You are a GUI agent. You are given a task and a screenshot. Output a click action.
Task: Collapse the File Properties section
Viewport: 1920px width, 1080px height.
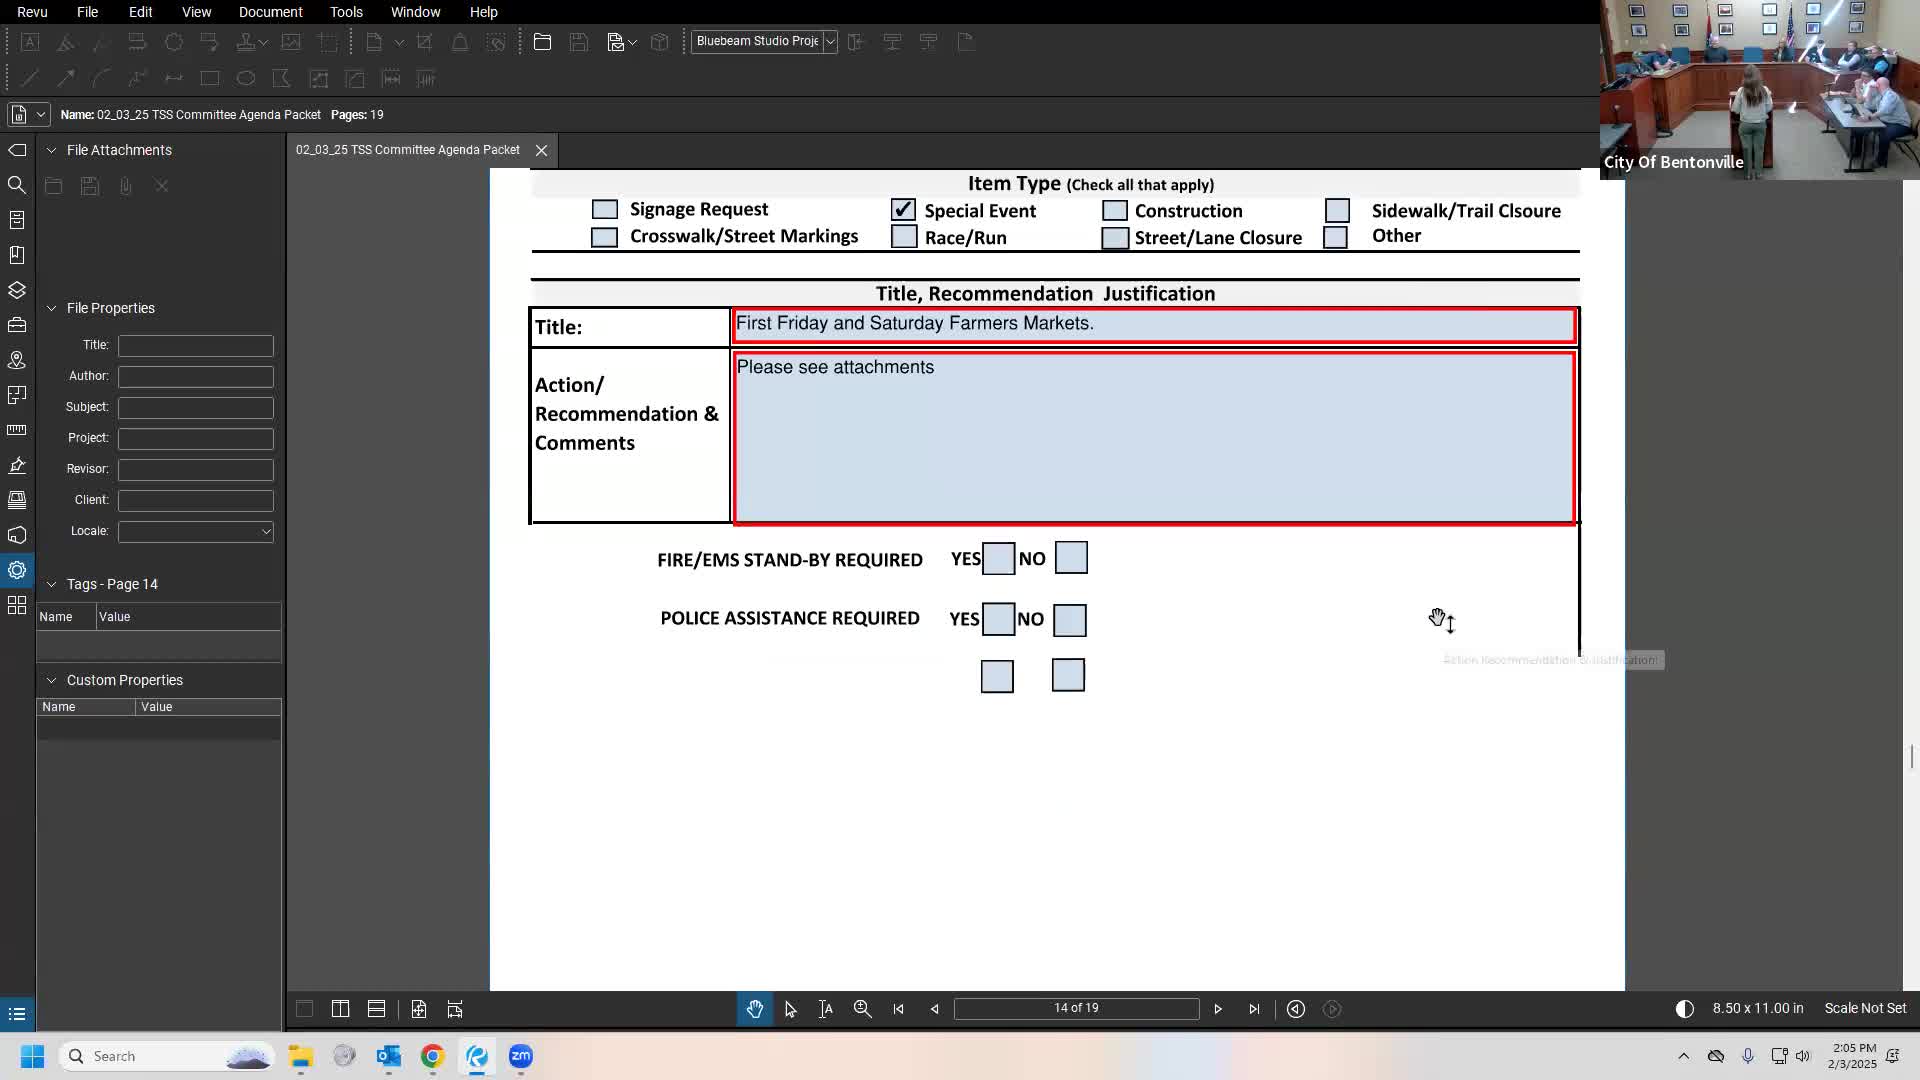pyautogui.click(x=52, y=308)
